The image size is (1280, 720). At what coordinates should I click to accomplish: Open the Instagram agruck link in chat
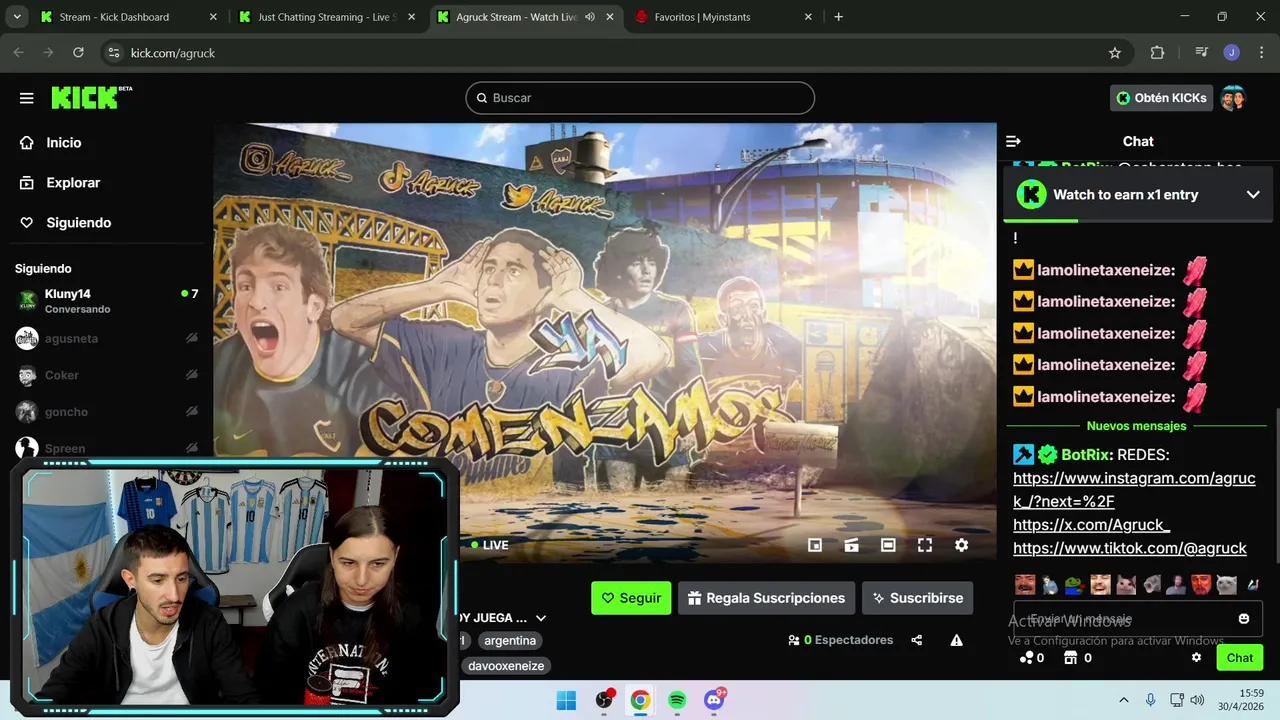click(1134, 490)
